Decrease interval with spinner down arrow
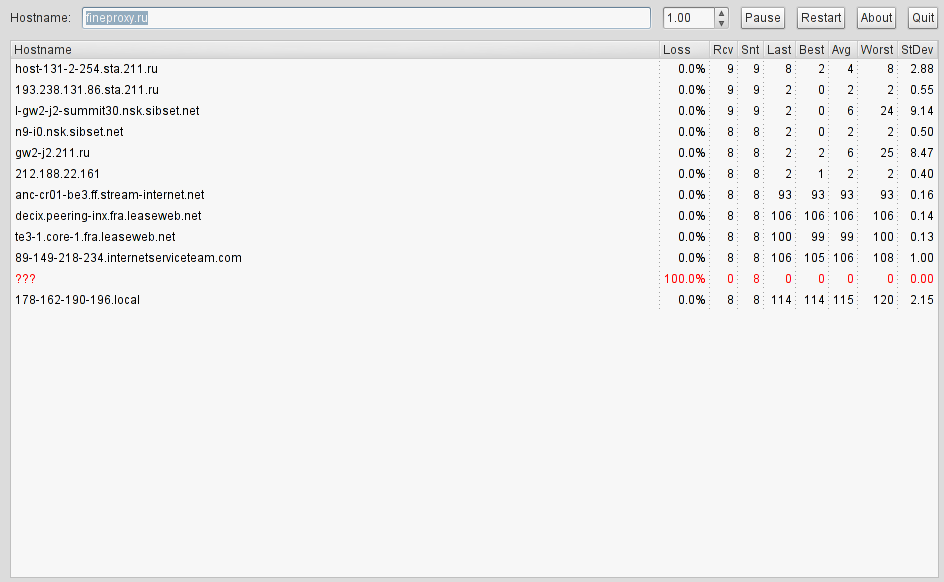The width and height of the screenshot is (944, 582). point(721,23)
